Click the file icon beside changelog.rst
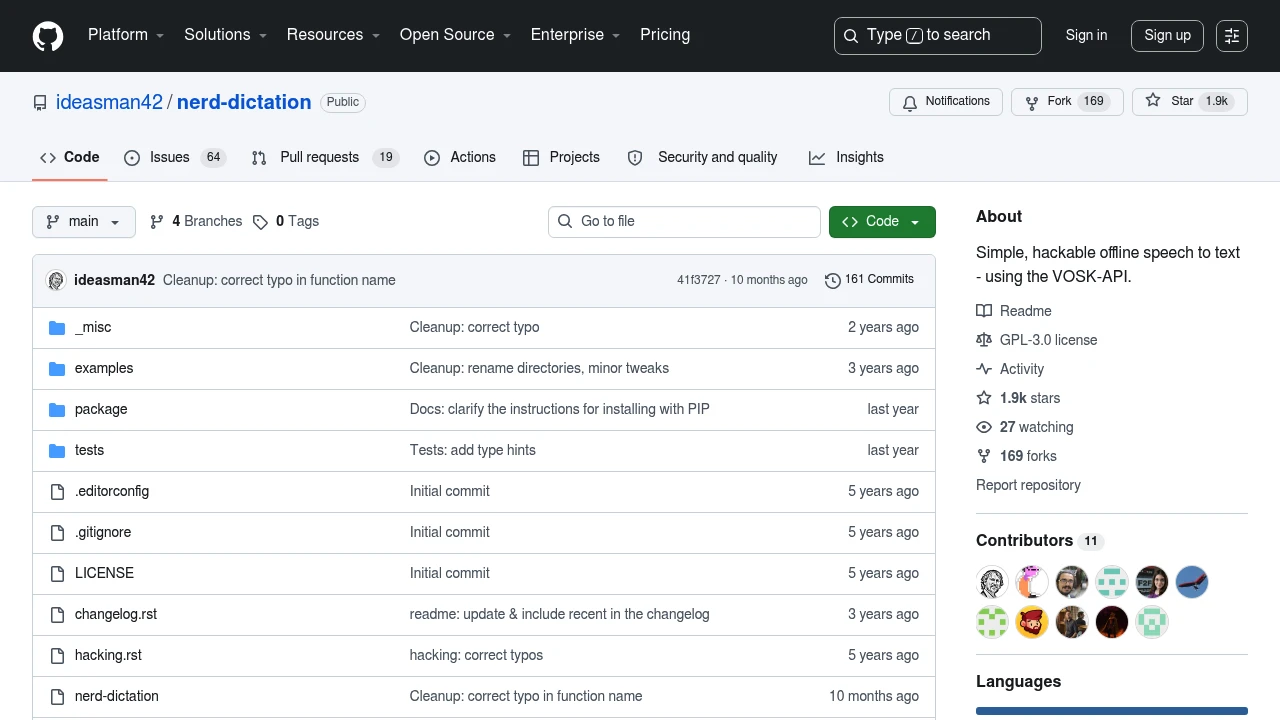The height and width of the screenshot is (720, 1280). coord(57,614)
